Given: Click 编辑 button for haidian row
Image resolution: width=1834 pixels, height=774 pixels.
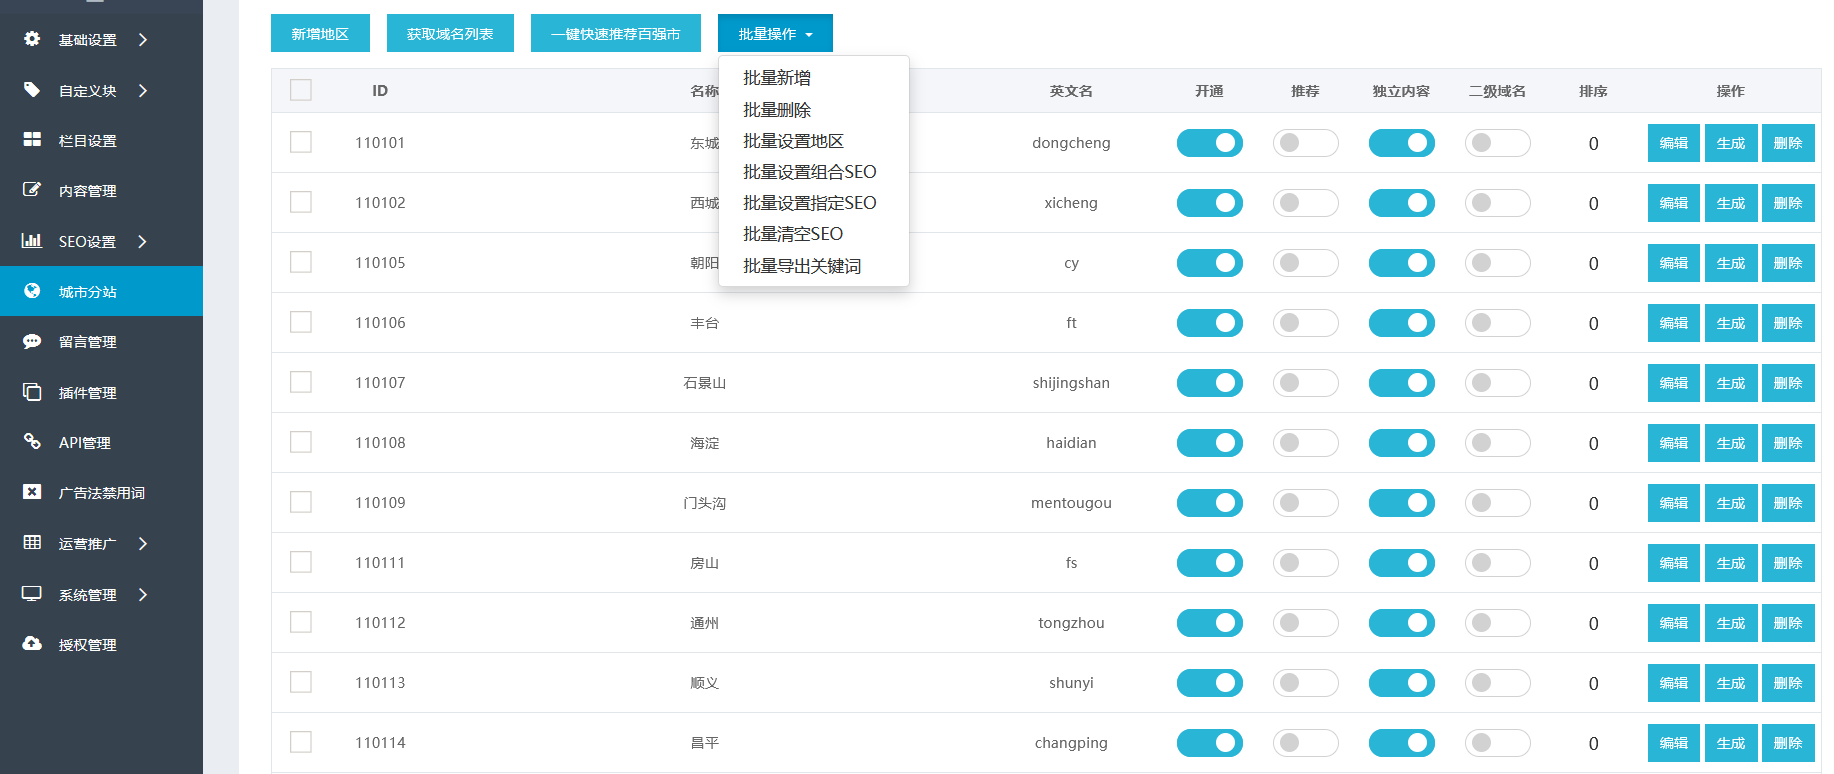Looking at the screenshot, I should click(x=1674, y=443).
